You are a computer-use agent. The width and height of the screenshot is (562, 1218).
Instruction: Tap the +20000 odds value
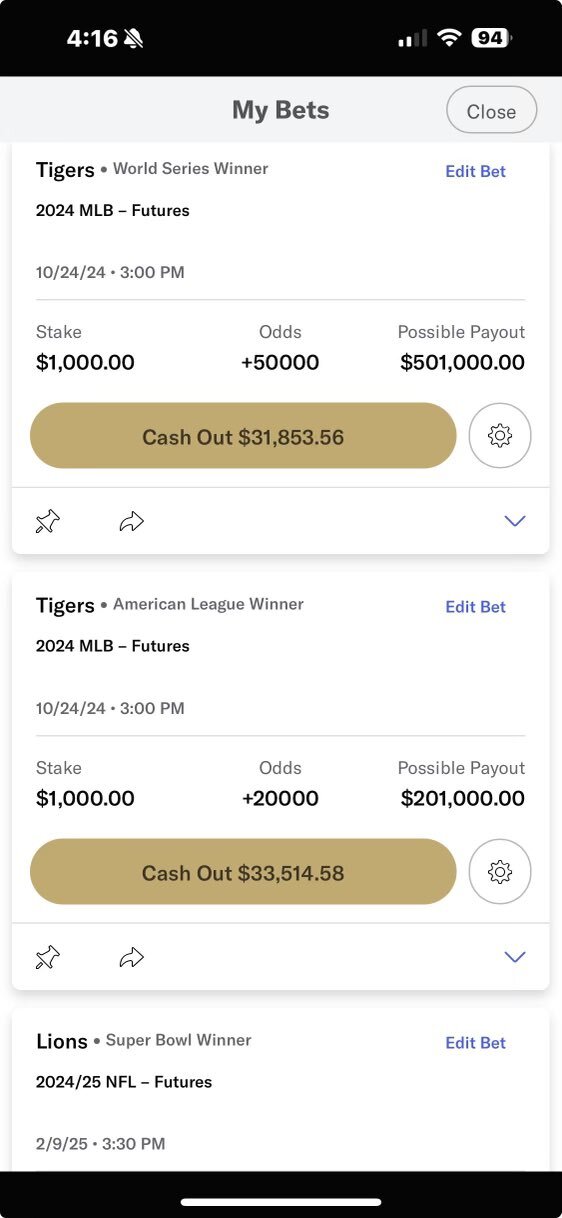coord(280,798)
